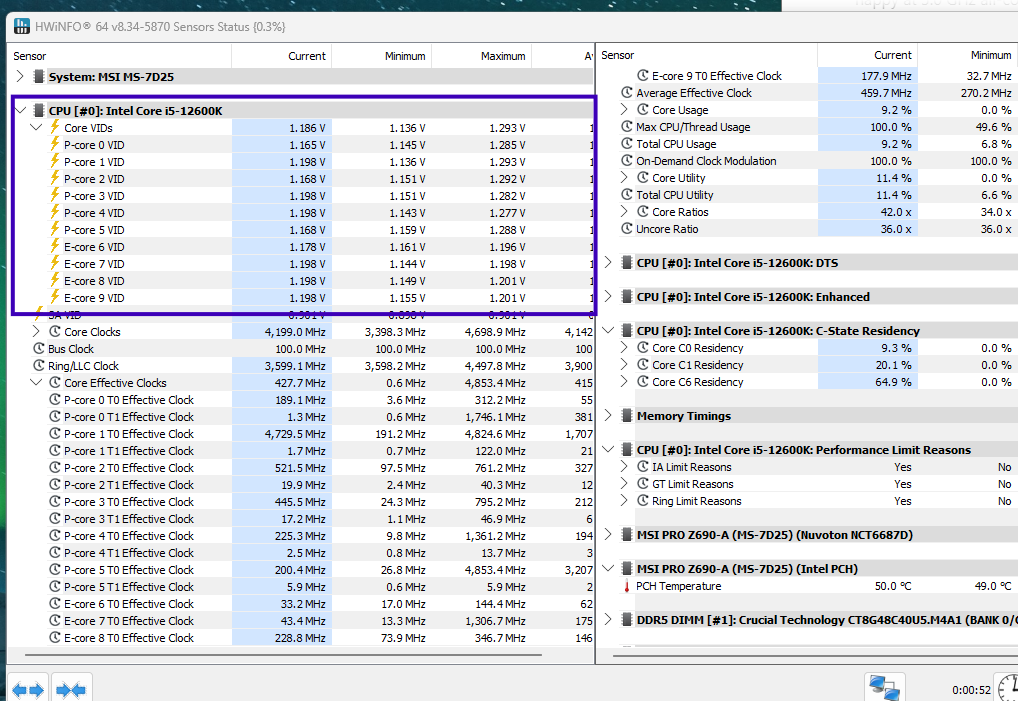Select the PCH Temperature row
The height and width of the screenshot is (701, 1018).
tap(807, 586)
